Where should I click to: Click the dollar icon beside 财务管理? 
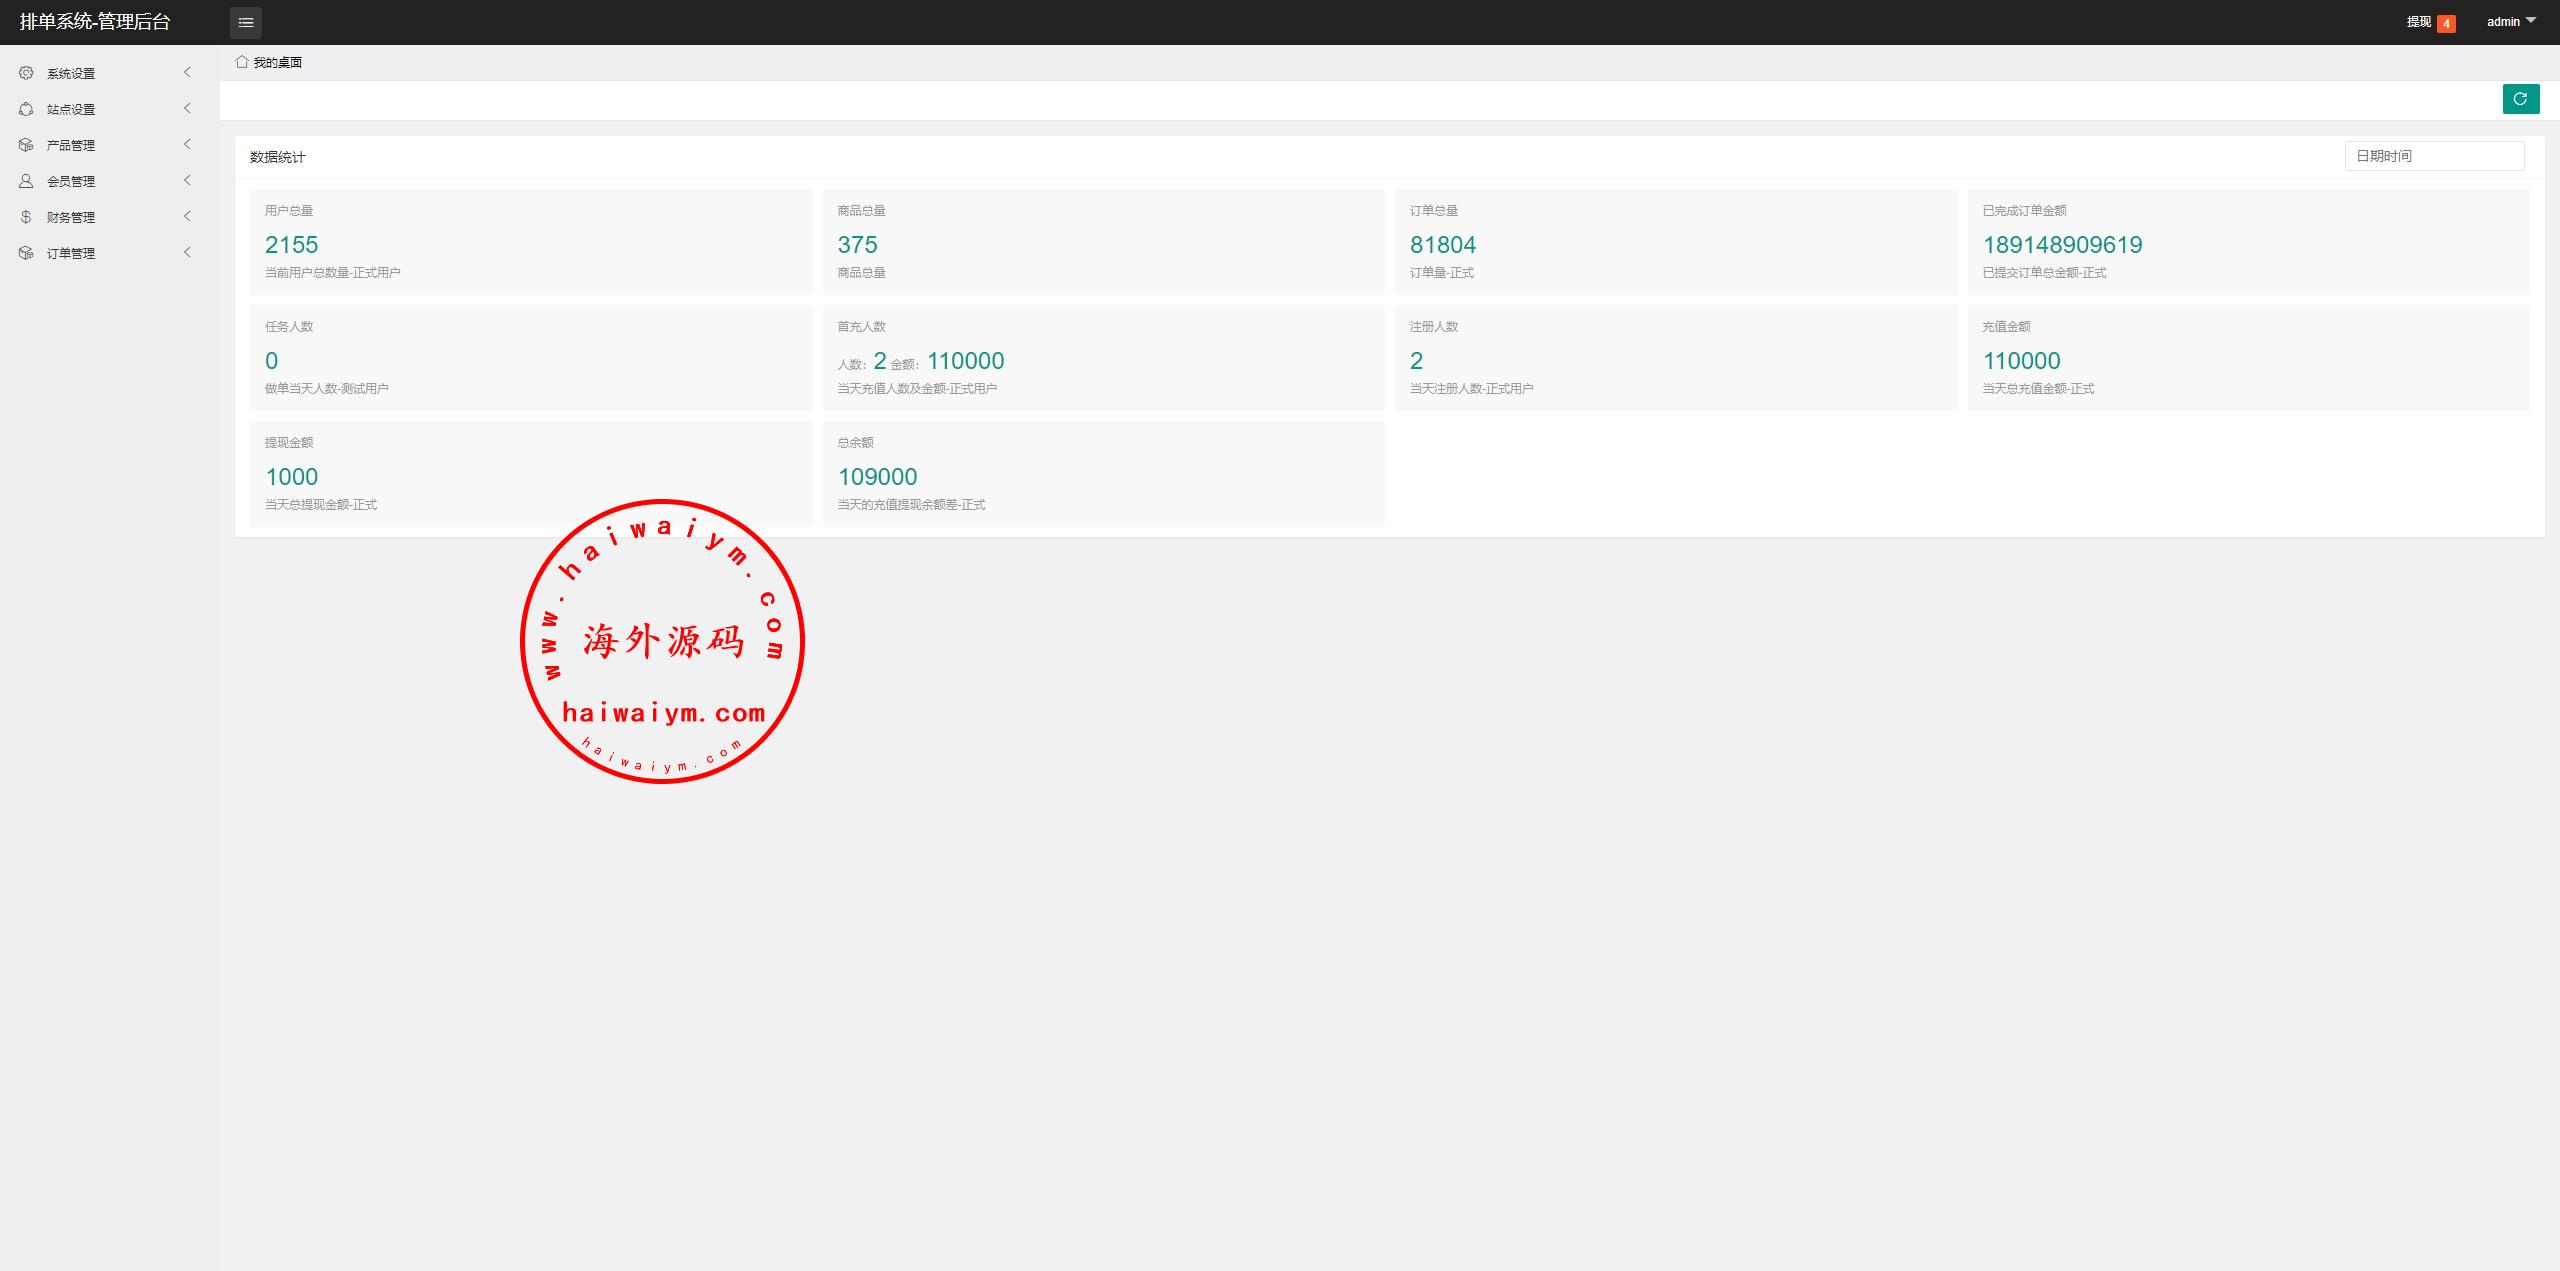coord(26,217)
